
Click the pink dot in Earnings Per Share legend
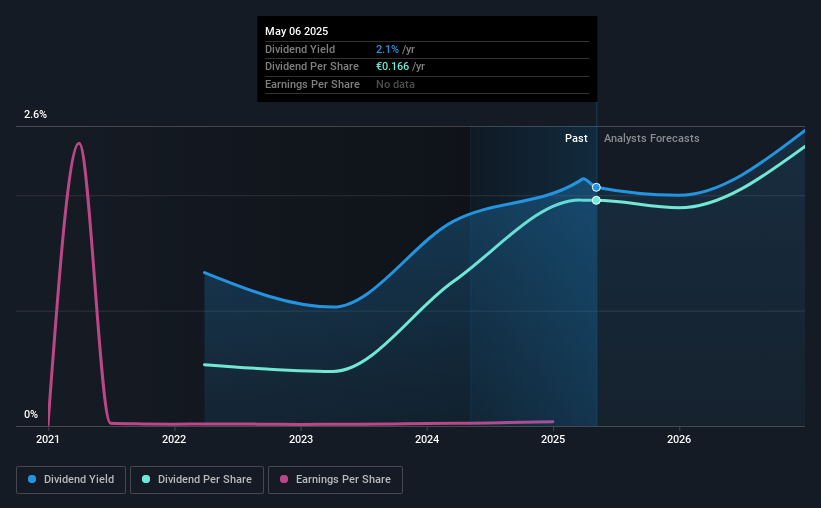click(284, 479)
